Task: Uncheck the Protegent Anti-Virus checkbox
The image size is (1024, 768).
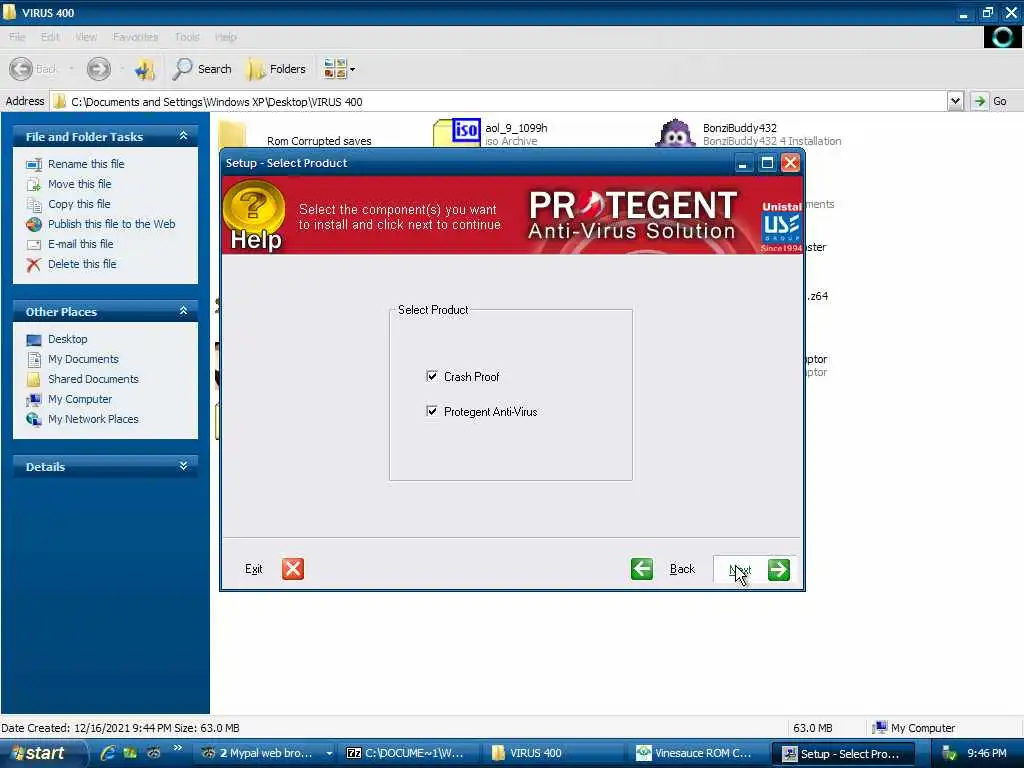Action: (x=432, y=411)
